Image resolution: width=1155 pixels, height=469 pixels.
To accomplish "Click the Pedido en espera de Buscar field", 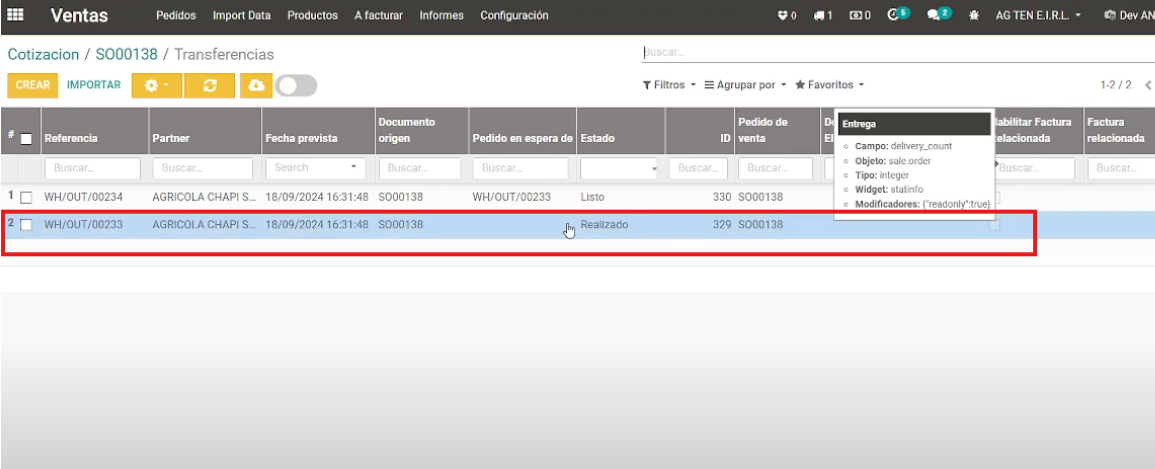I will pyautogui.click(x=520, y=168).
